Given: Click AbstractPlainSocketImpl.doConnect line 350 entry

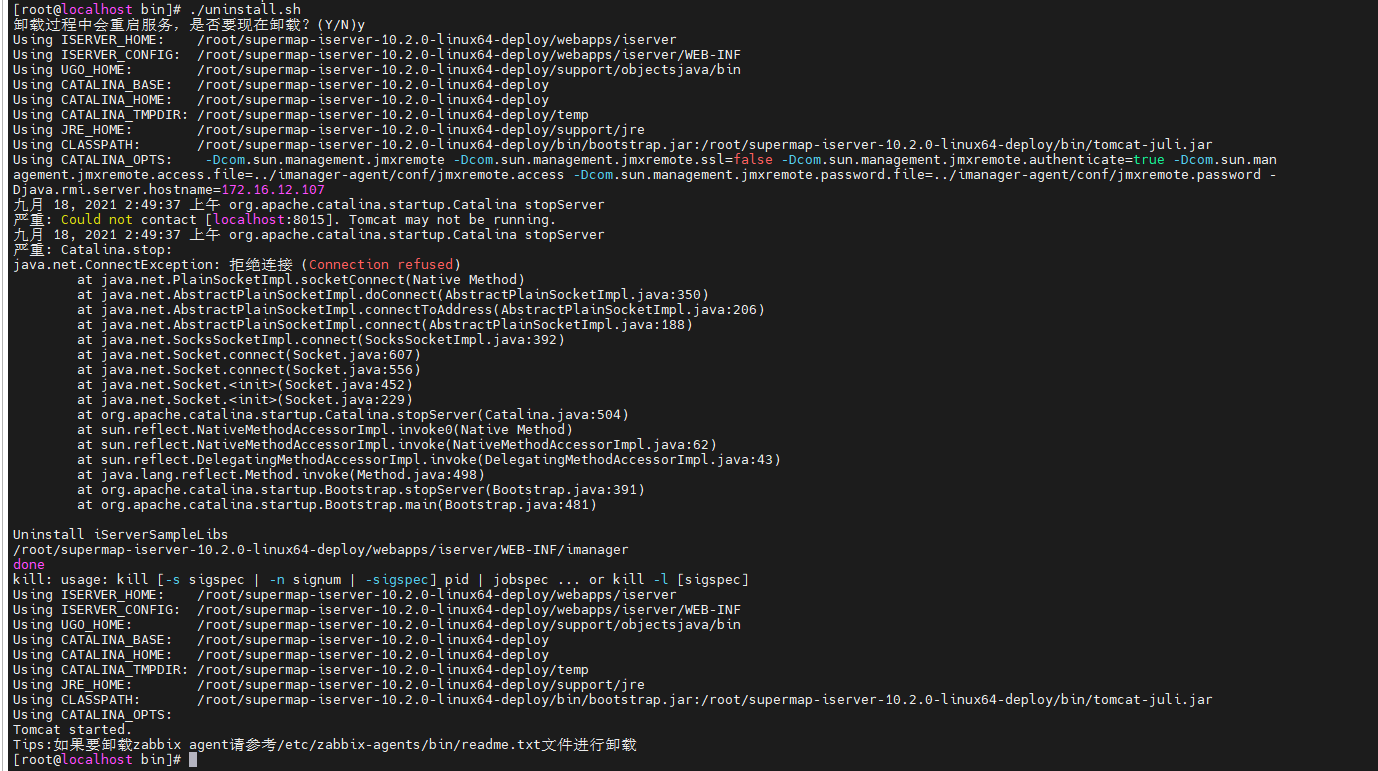Looking at the screenshot, I should tap(393, 294).
